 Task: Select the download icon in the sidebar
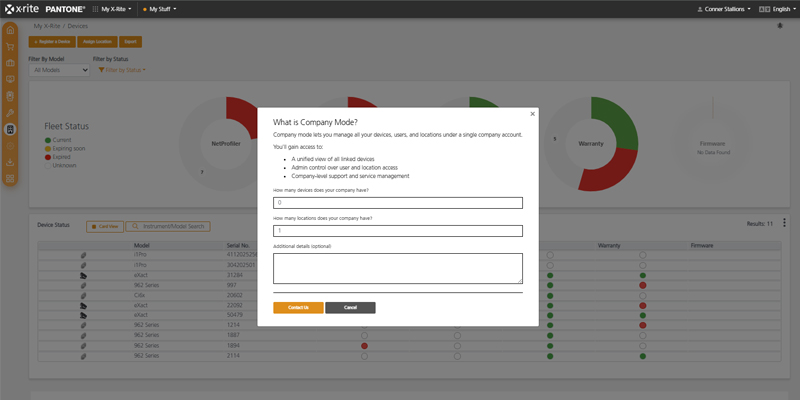10,162
